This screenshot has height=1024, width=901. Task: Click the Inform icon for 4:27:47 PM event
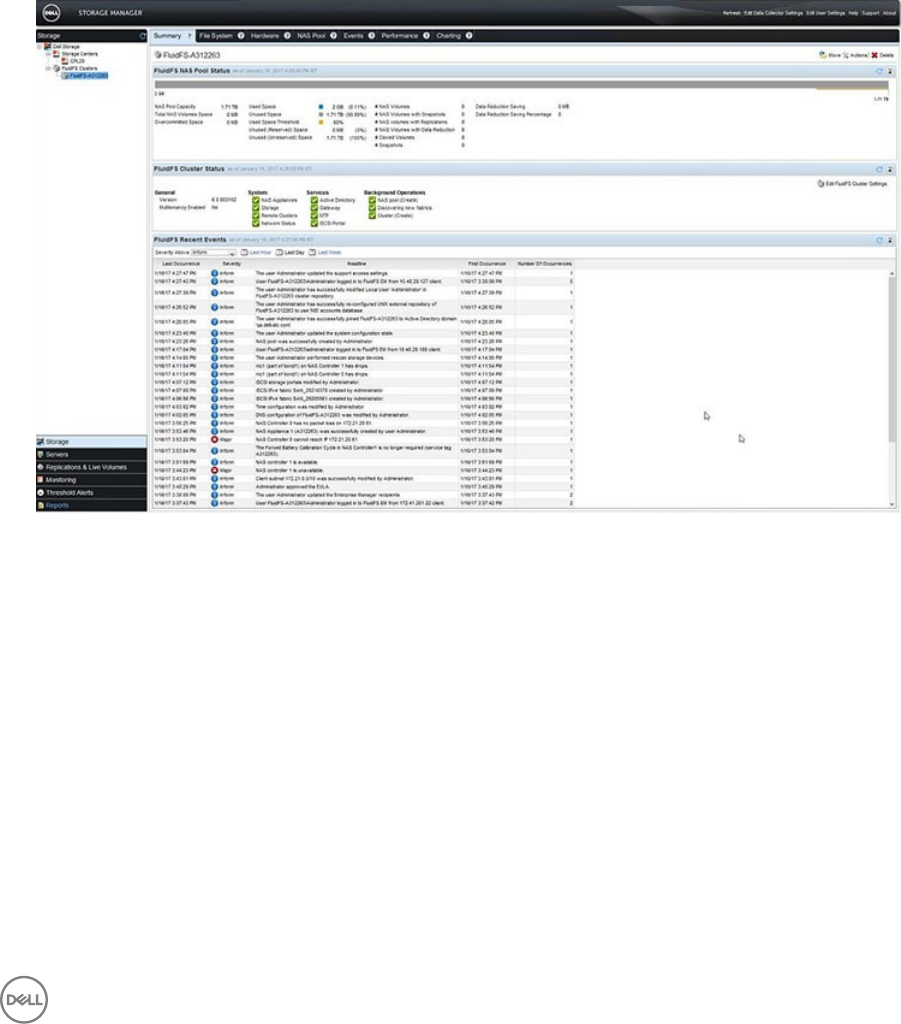tap(214, 273)
